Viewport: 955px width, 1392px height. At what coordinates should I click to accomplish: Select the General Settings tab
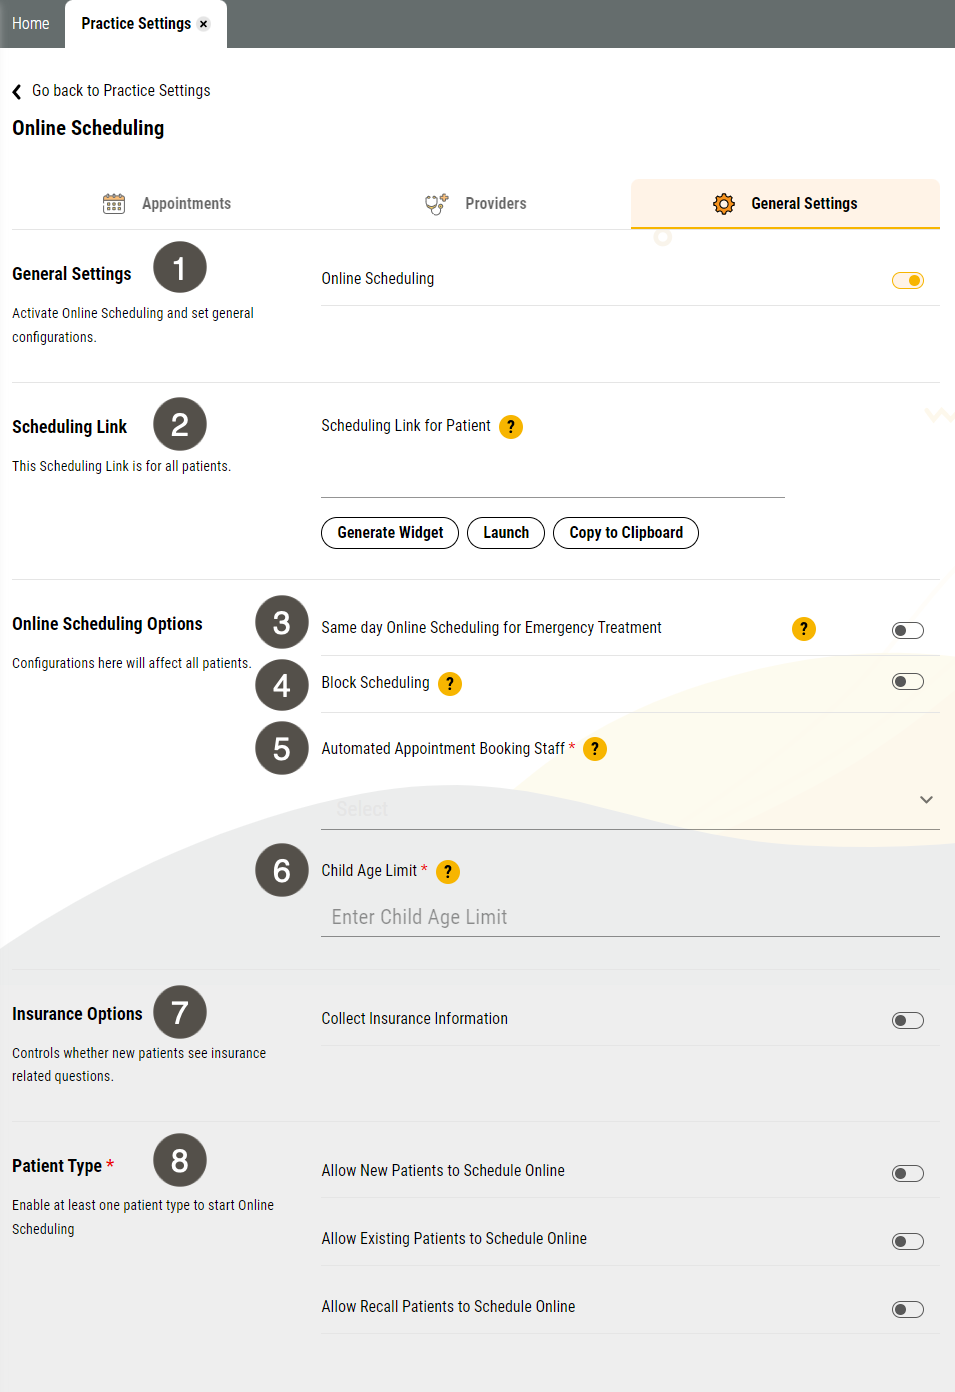(x=785, y=204)
